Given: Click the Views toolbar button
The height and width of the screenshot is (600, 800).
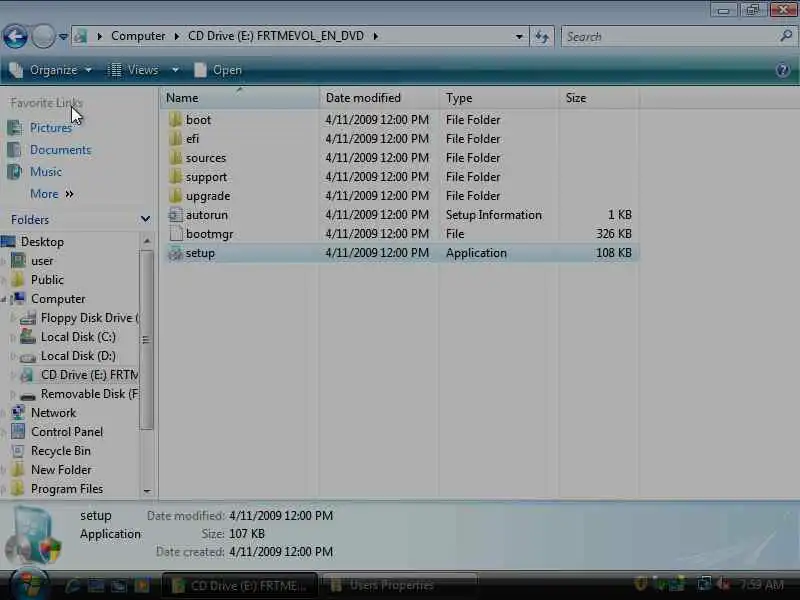Looking at the screenshot, I should pos(134,70).
